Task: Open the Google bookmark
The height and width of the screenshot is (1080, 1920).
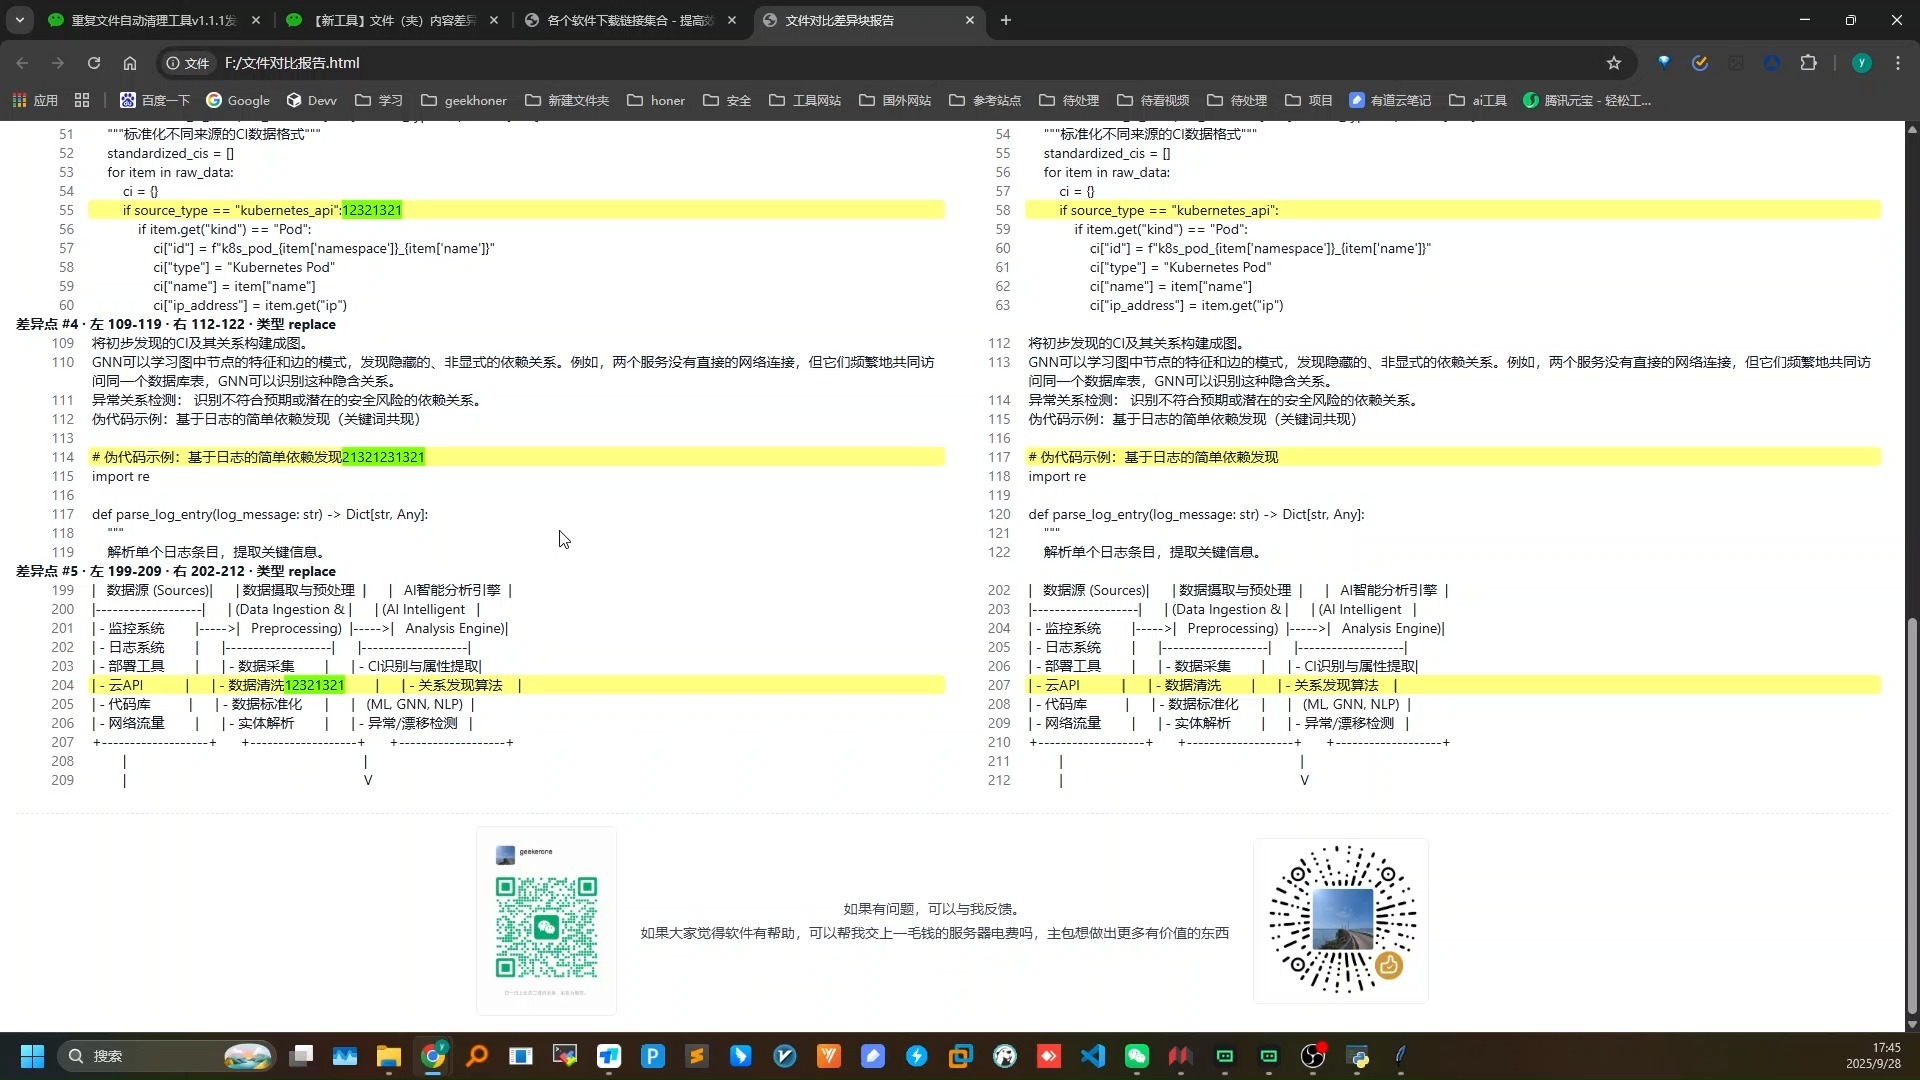Action: pyautogui.click(x=237, y=100)
